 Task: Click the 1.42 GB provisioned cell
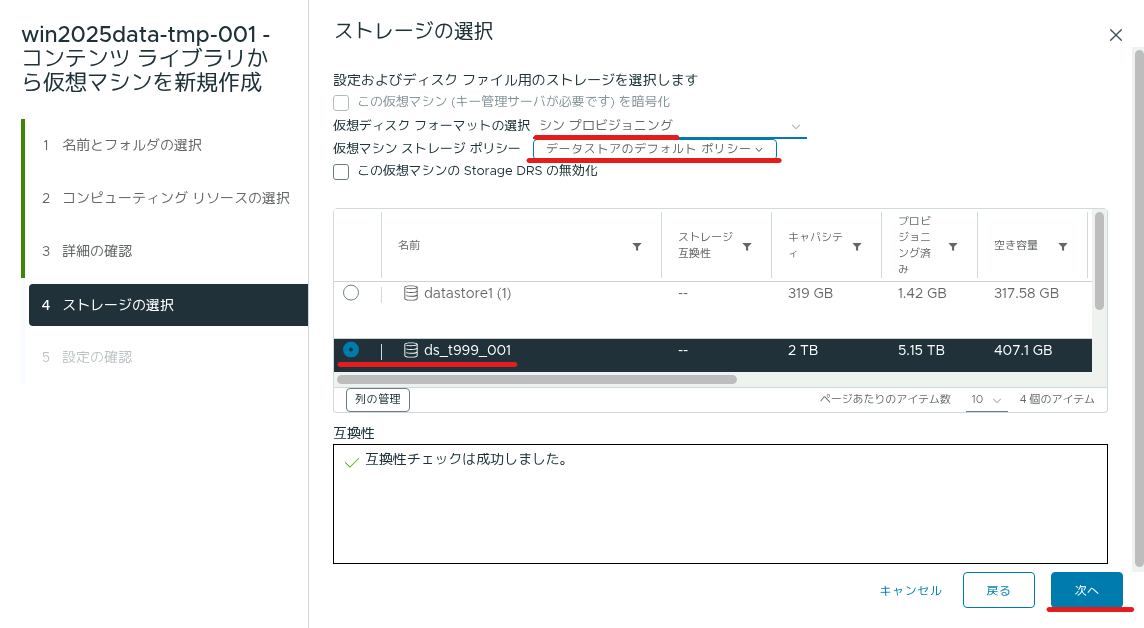pos(921,293)
